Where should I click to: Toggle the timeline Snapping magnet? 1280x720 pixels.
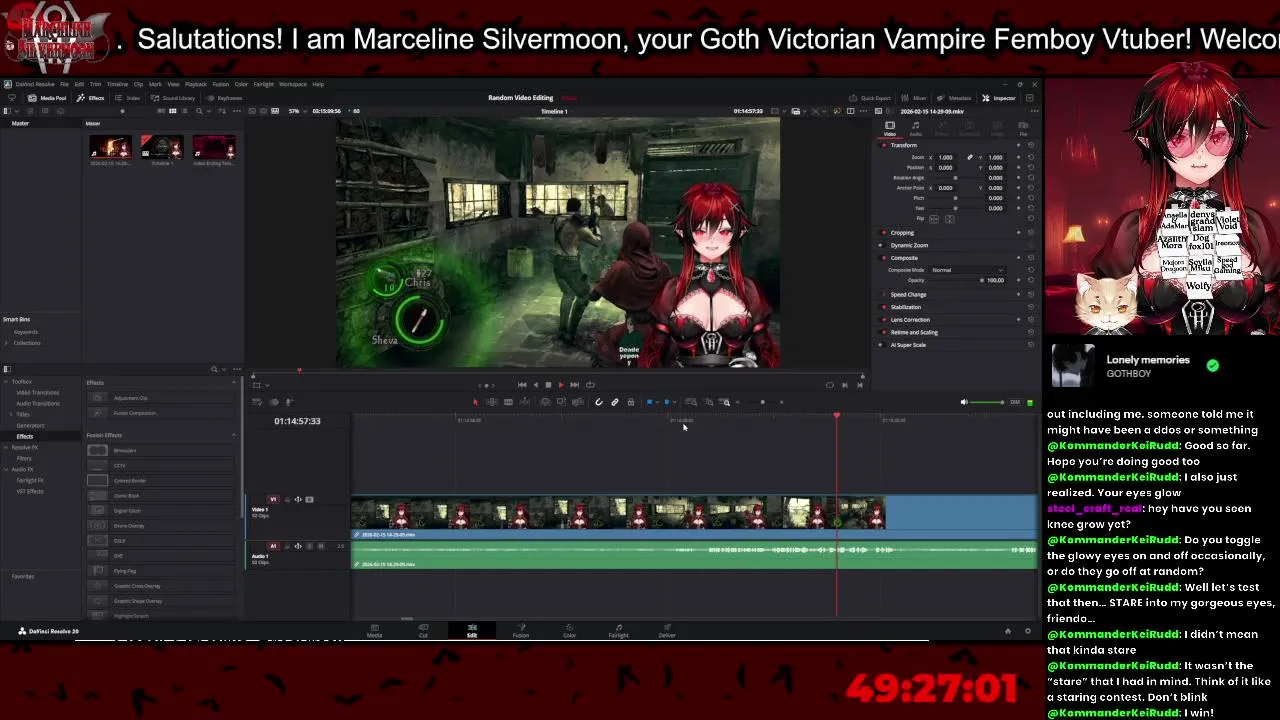599,402
